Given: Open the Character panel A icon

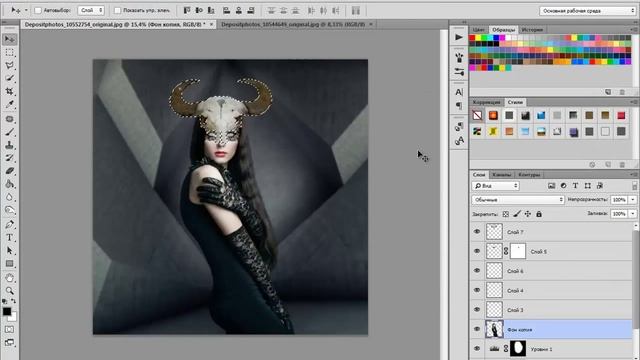Looking at the screenshot, I should click(x=459, y=92).
